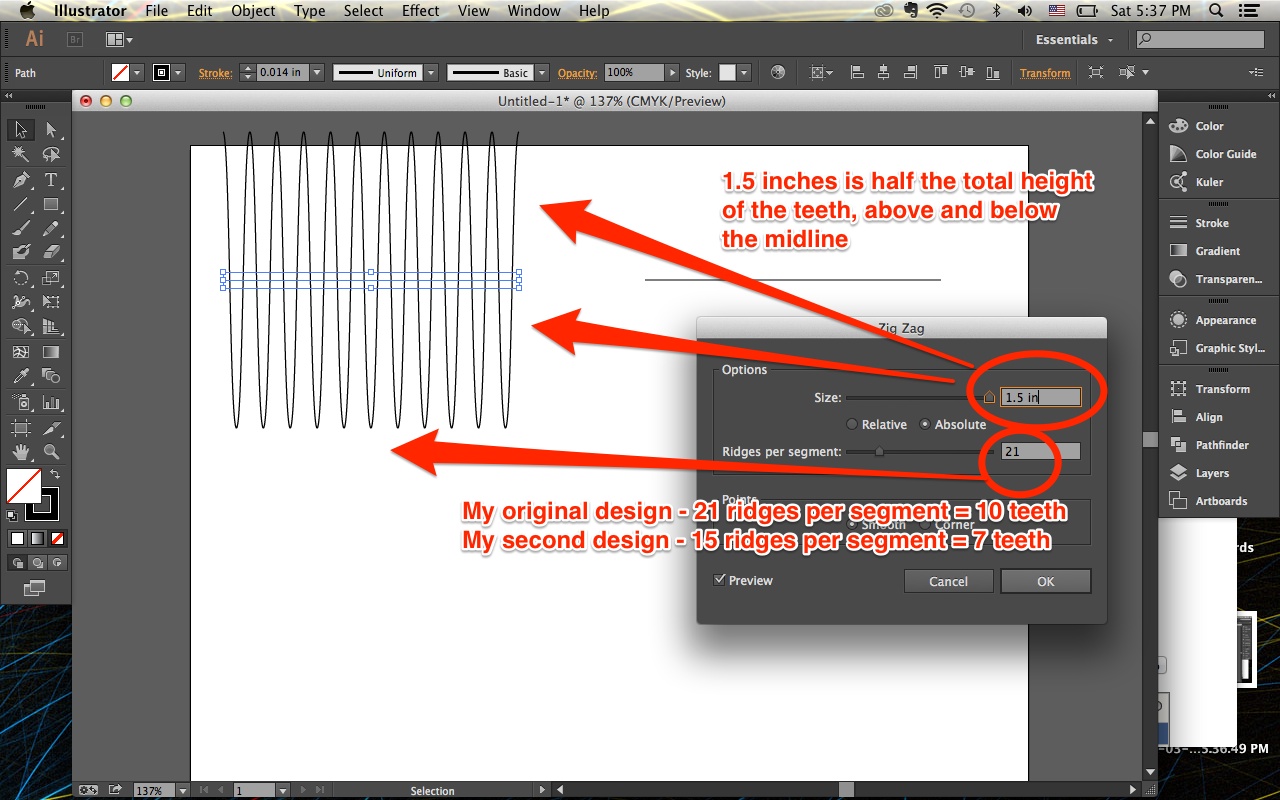
Task: Click the Ridges per segment slider handle
Action: 879,452
